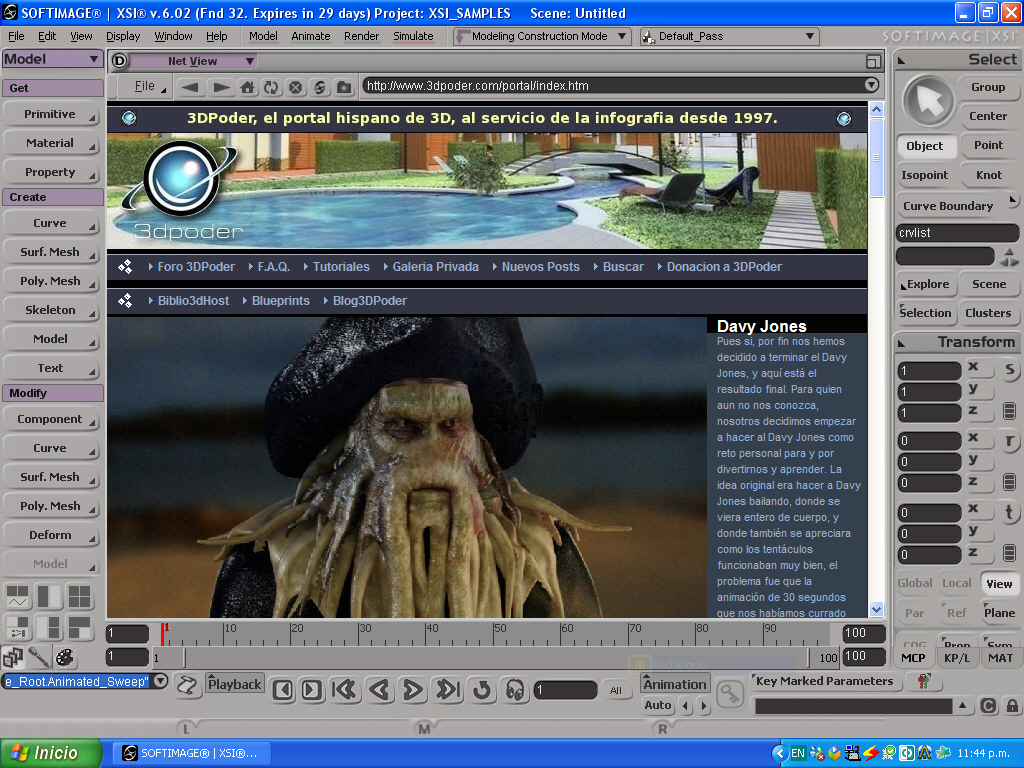The width and height of the screenshot is (1024, 768).
Task: Switch transform mode to Global
Action: [x=914, y=583]
